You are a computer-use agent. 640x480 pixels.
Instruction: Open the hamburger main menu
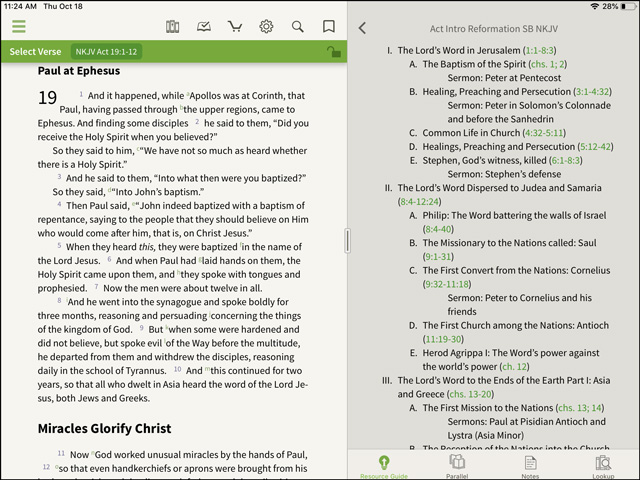pos(19,27)
